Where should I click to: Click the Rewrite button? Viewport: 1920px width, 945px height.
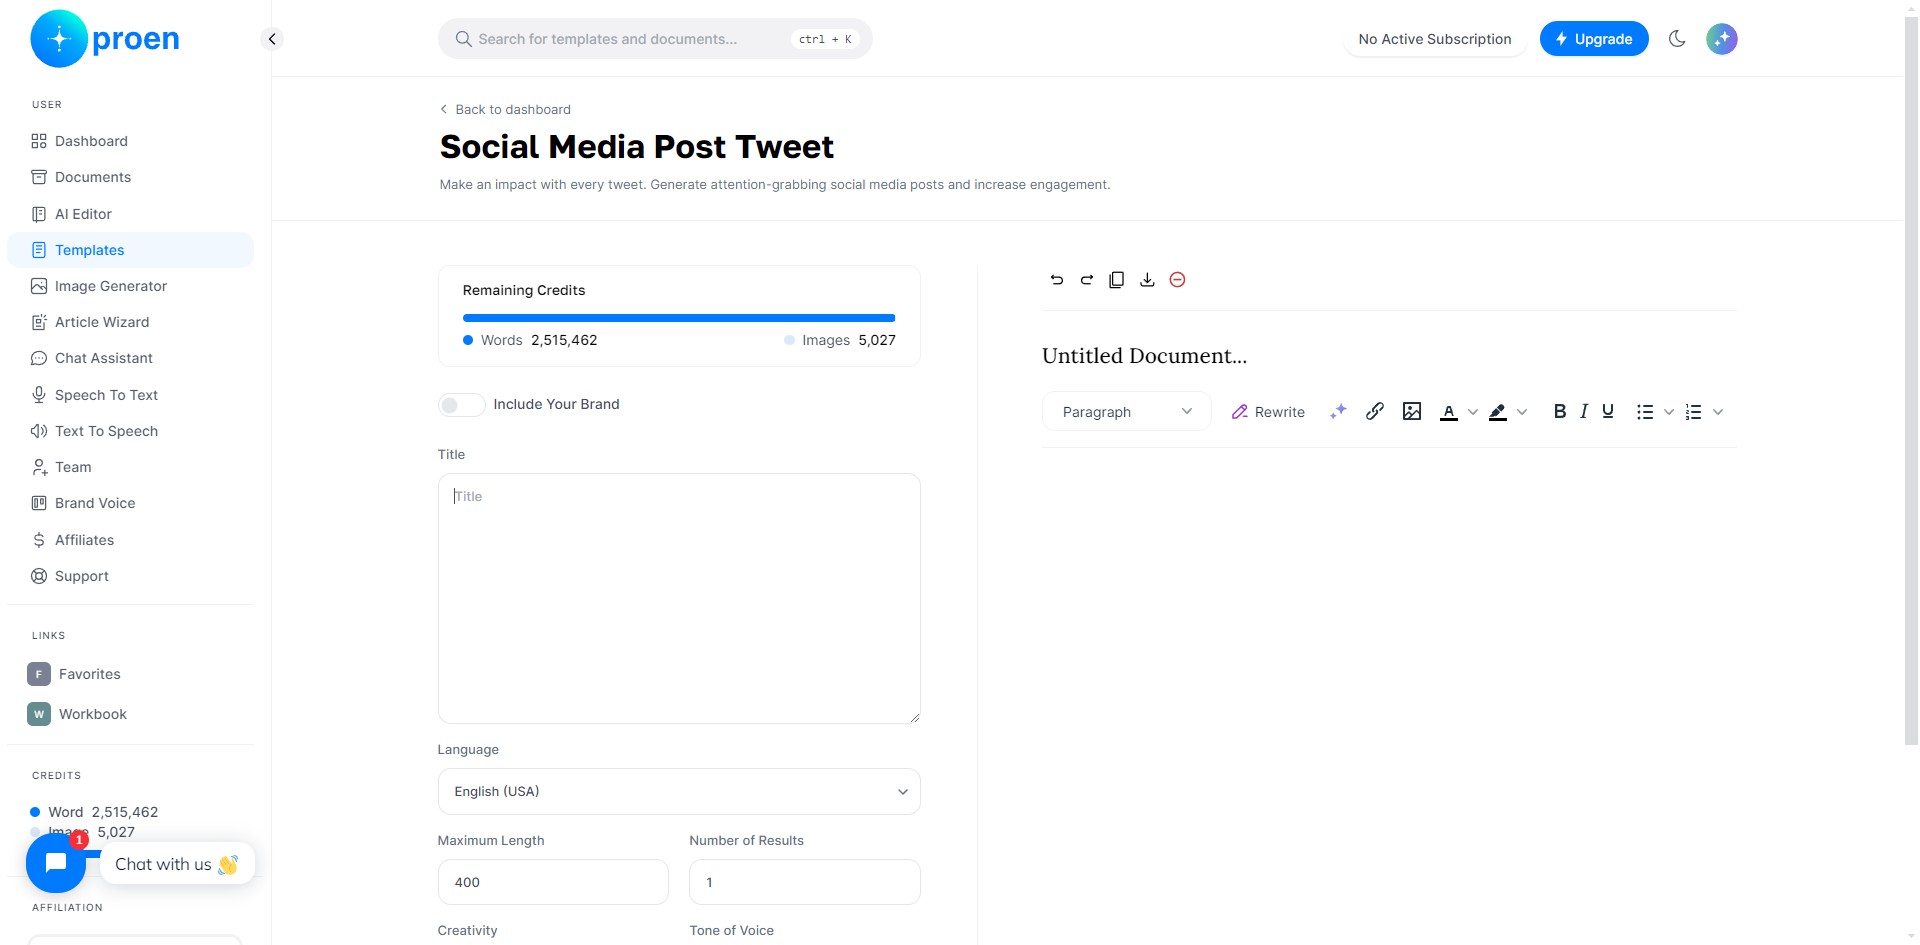(1268, 412)
